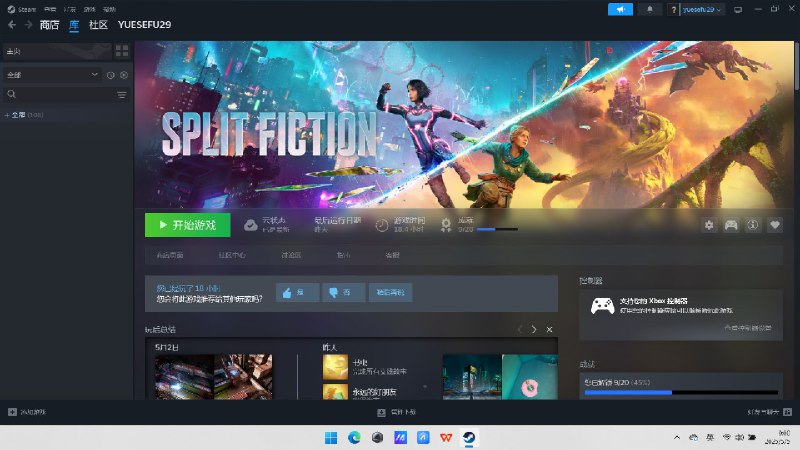Click the library search field
800x450 pixels.
pos(60,94)
